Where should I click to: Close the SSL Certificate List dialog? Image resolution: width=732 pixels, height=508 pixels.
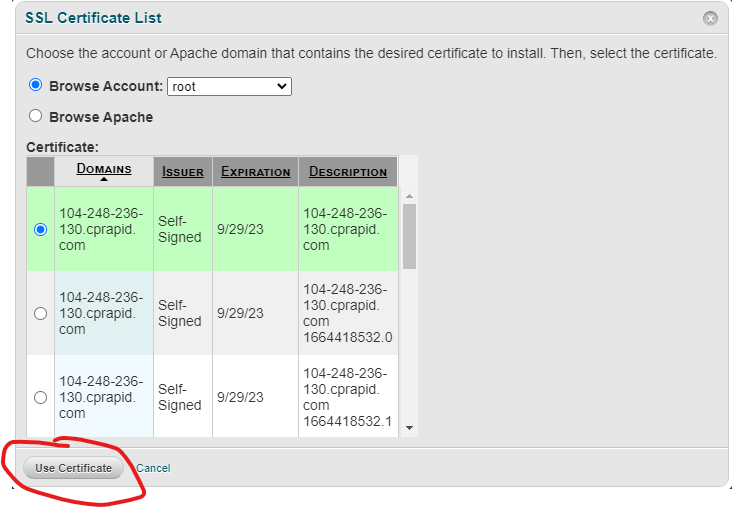click(710, 18)
